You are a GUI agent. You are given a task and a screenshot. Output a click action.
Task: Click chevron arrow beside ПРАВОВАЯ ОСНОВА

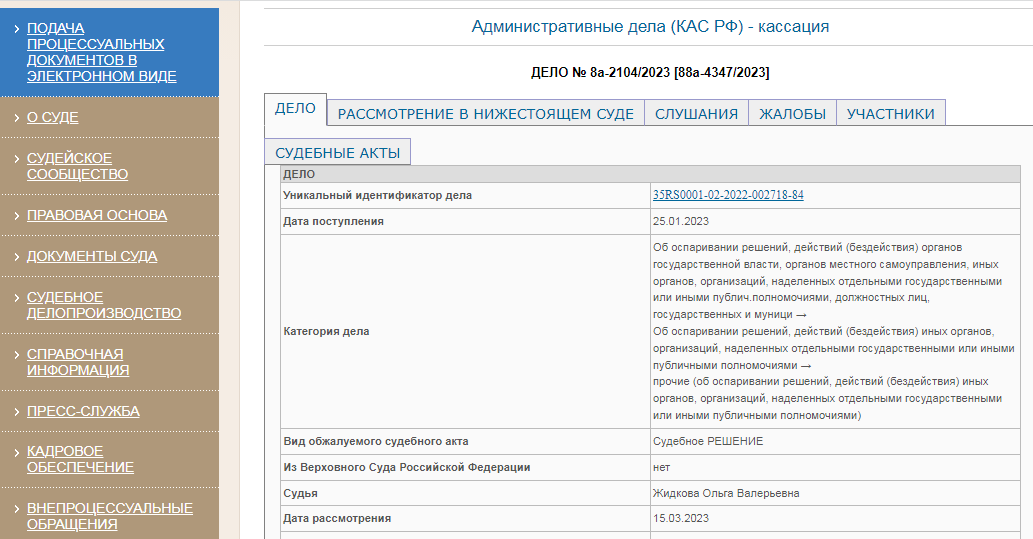[17, 215]
